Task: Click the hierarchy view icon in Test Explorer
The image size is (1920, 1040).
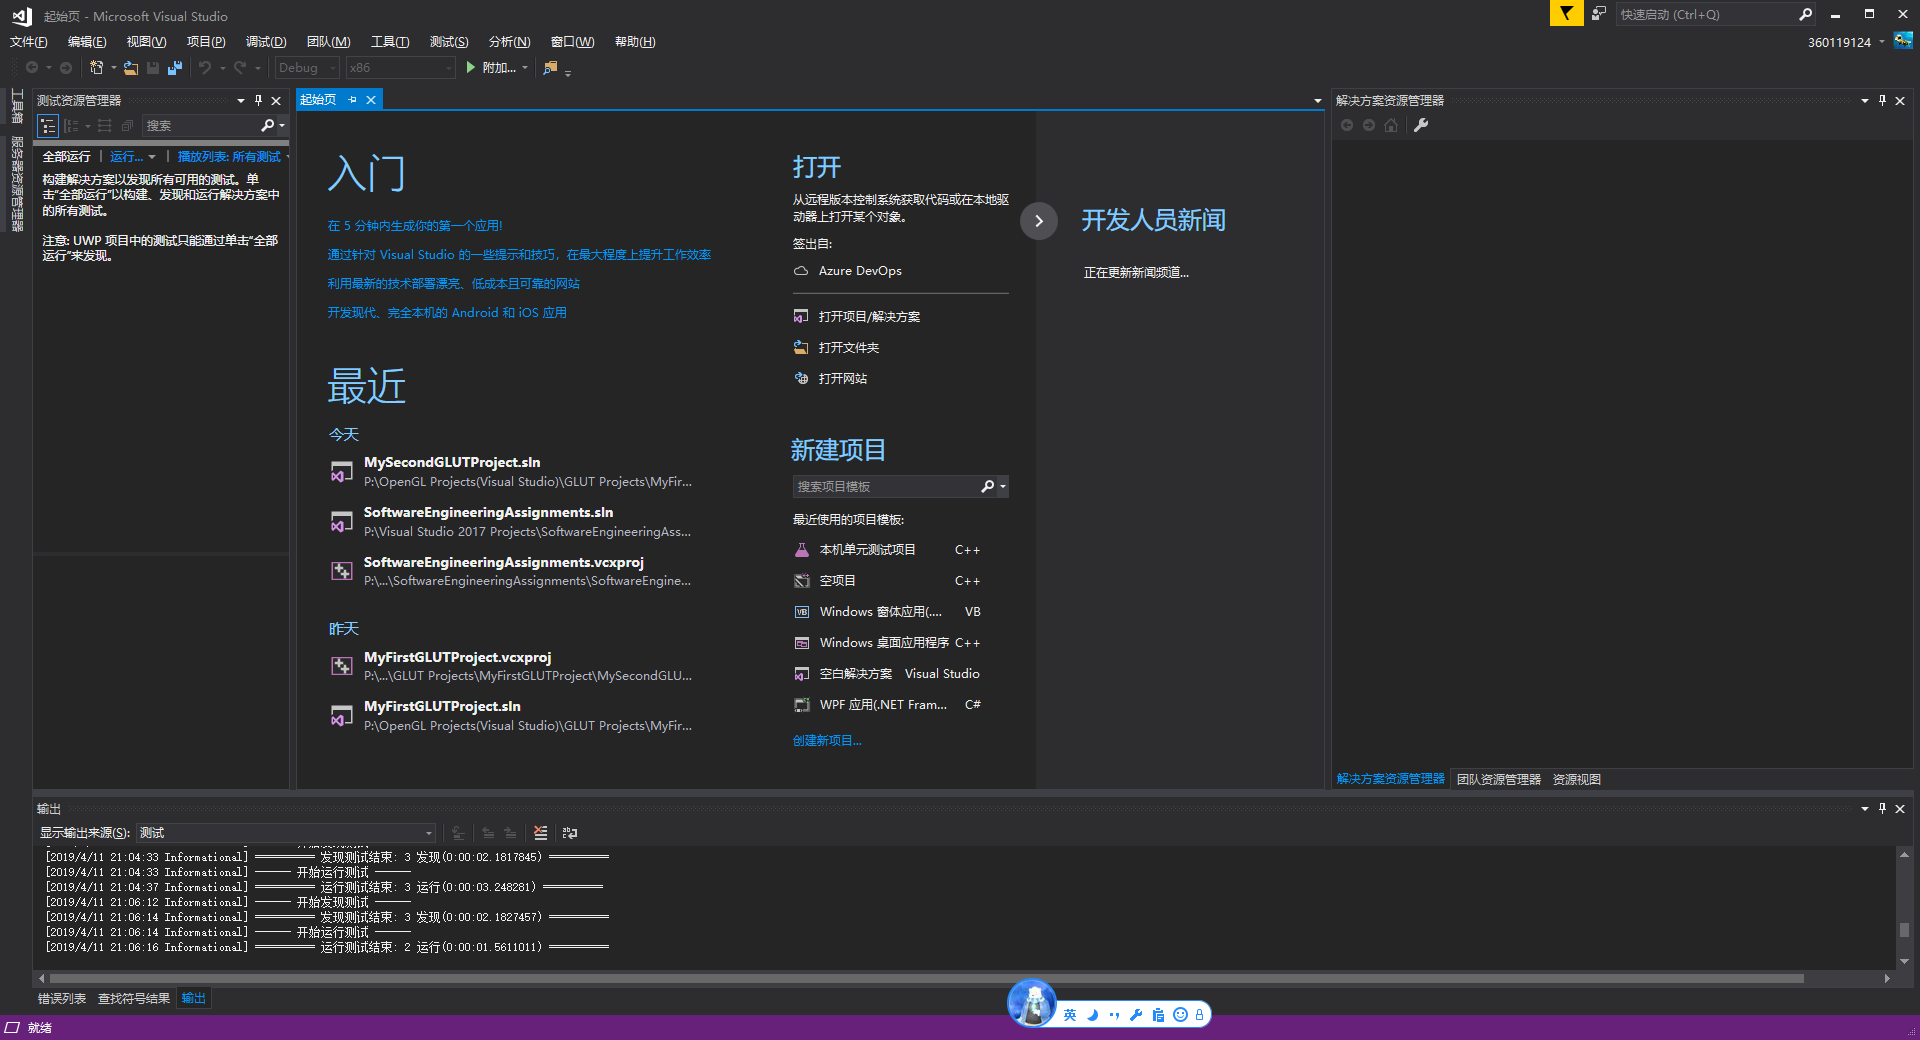Action: click(48, 126)
